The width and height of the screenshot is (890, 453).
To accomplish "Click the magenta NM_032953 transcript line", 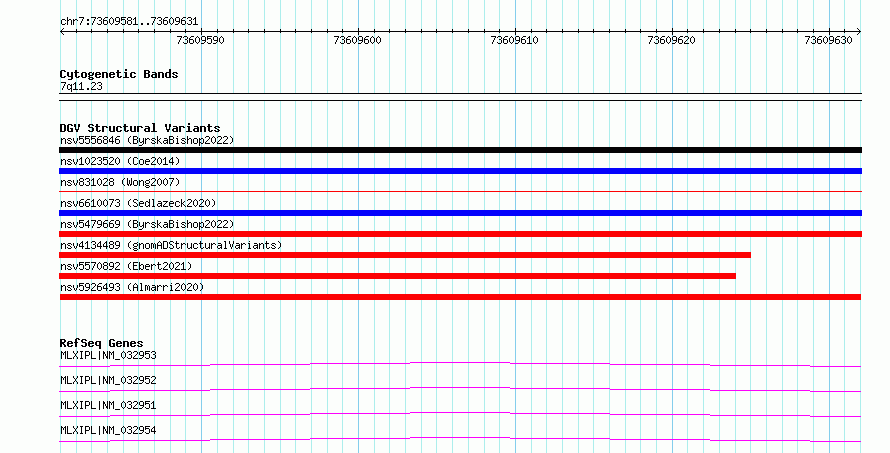I will click(x=460, y=364).
